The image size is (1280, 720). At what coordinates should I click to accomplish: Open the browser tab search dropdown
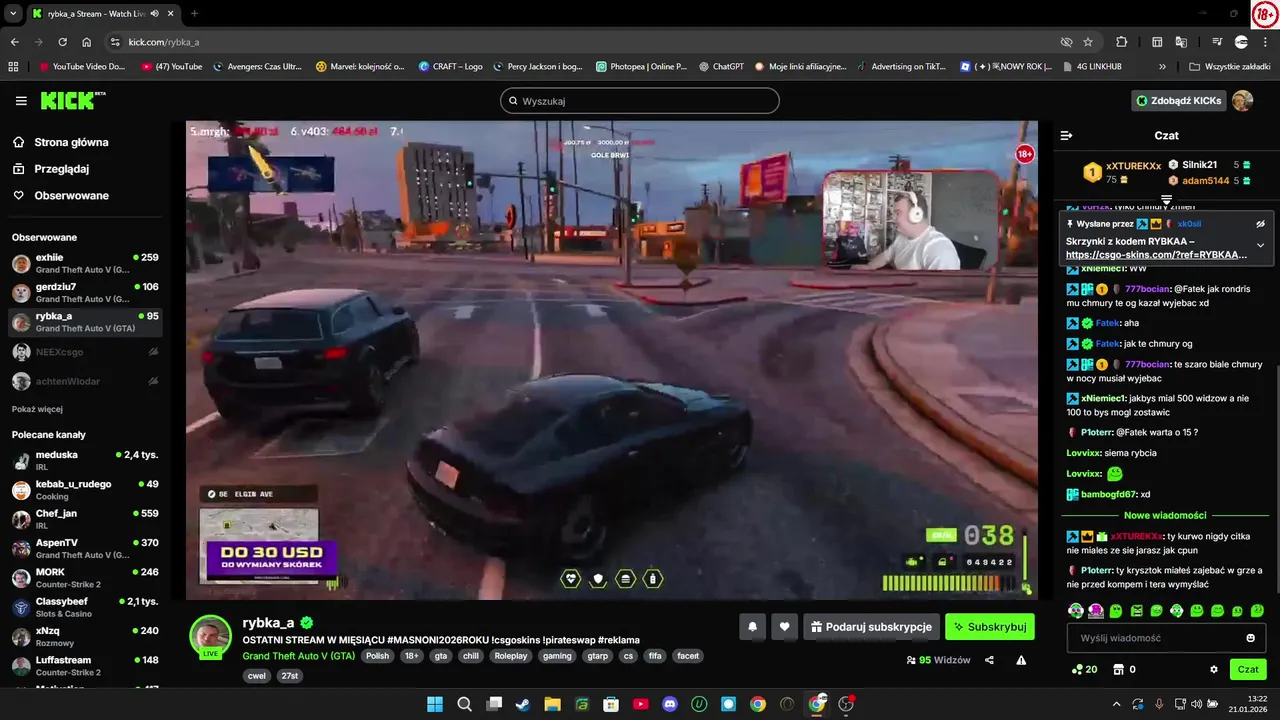point(12,14)
